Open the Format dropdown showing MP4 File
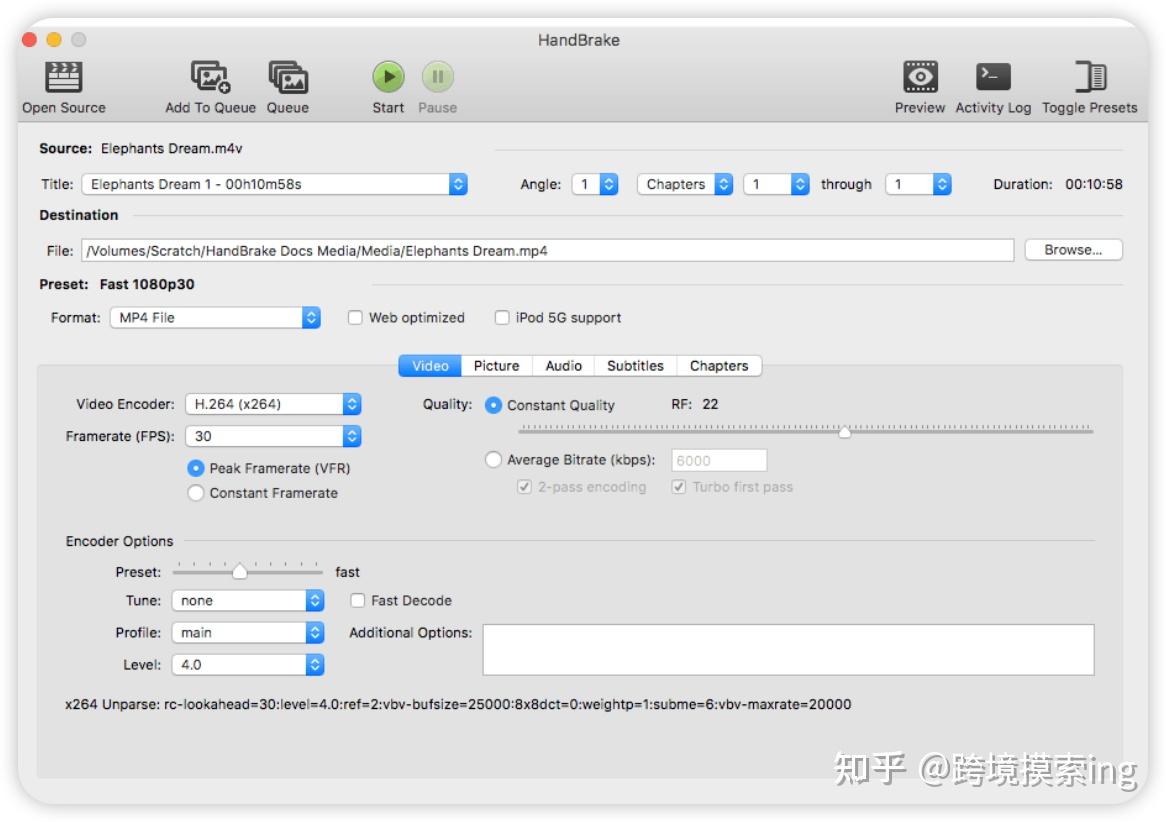 (216, 318)
